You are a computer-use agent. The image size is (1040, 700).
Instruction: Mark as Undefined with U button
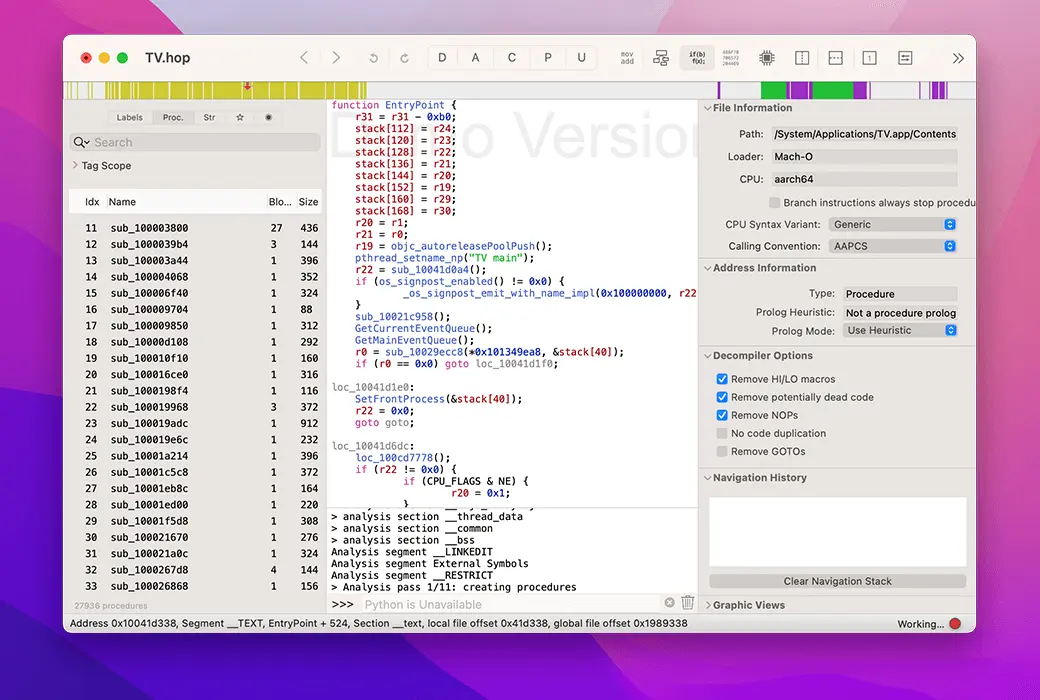point(582,58)
